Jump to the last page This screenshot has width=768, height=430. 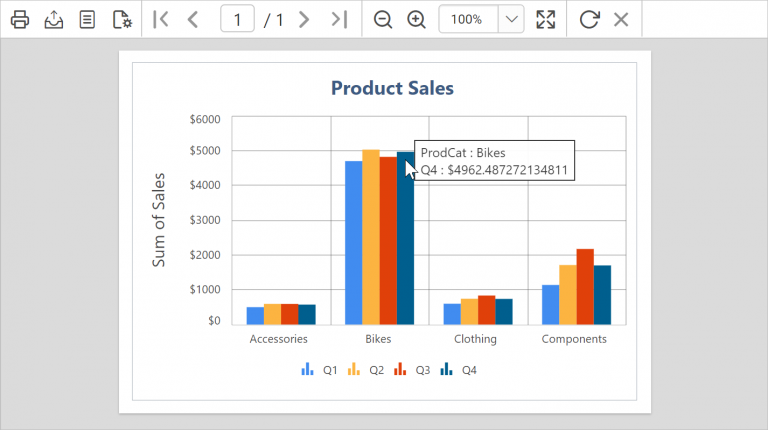click(339, 19)
